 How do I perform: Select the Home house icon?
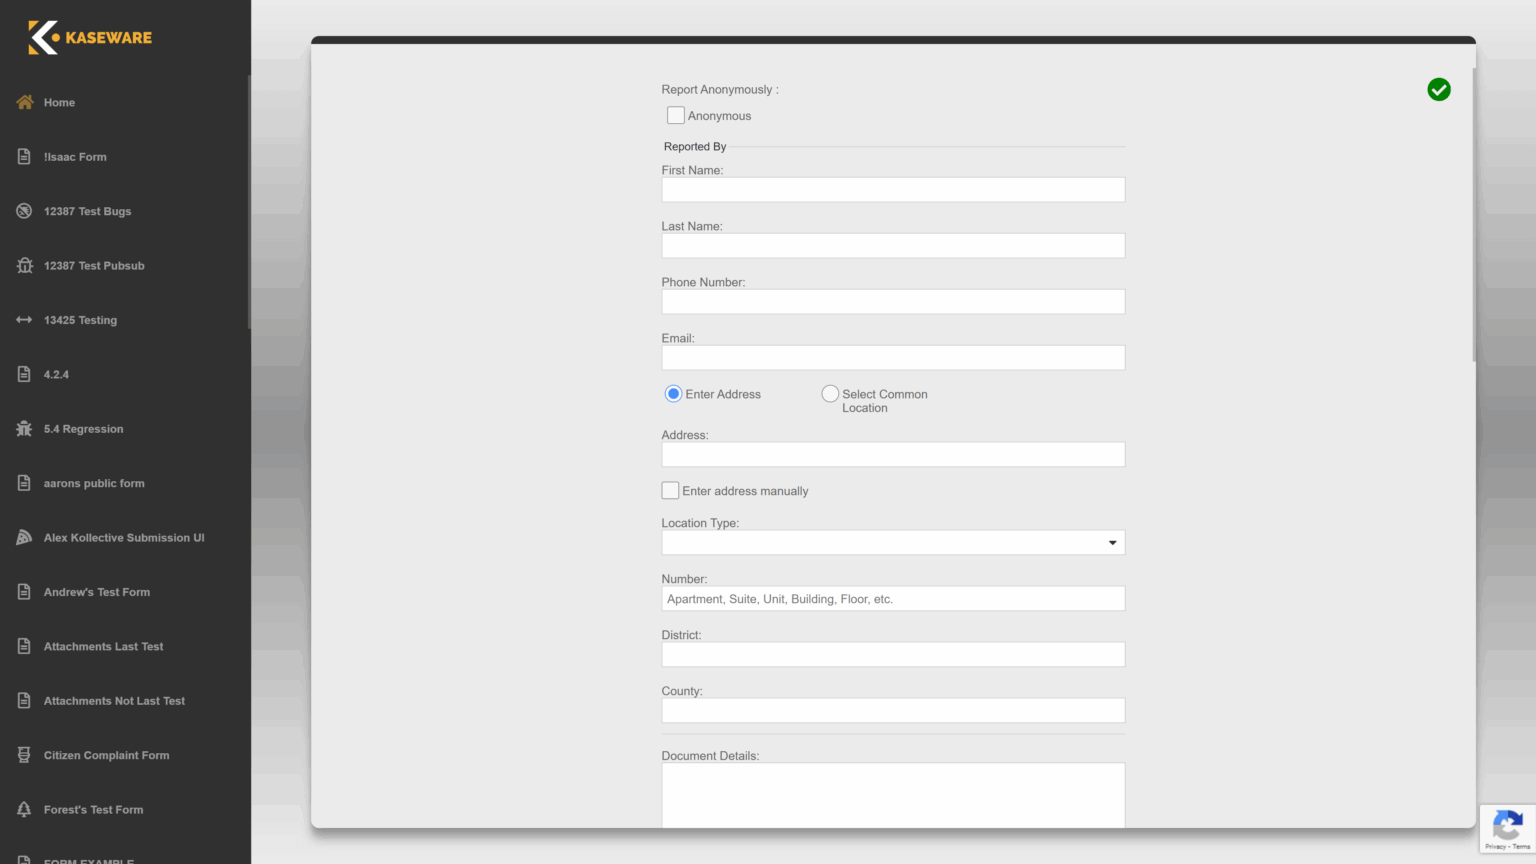[23, 102]
